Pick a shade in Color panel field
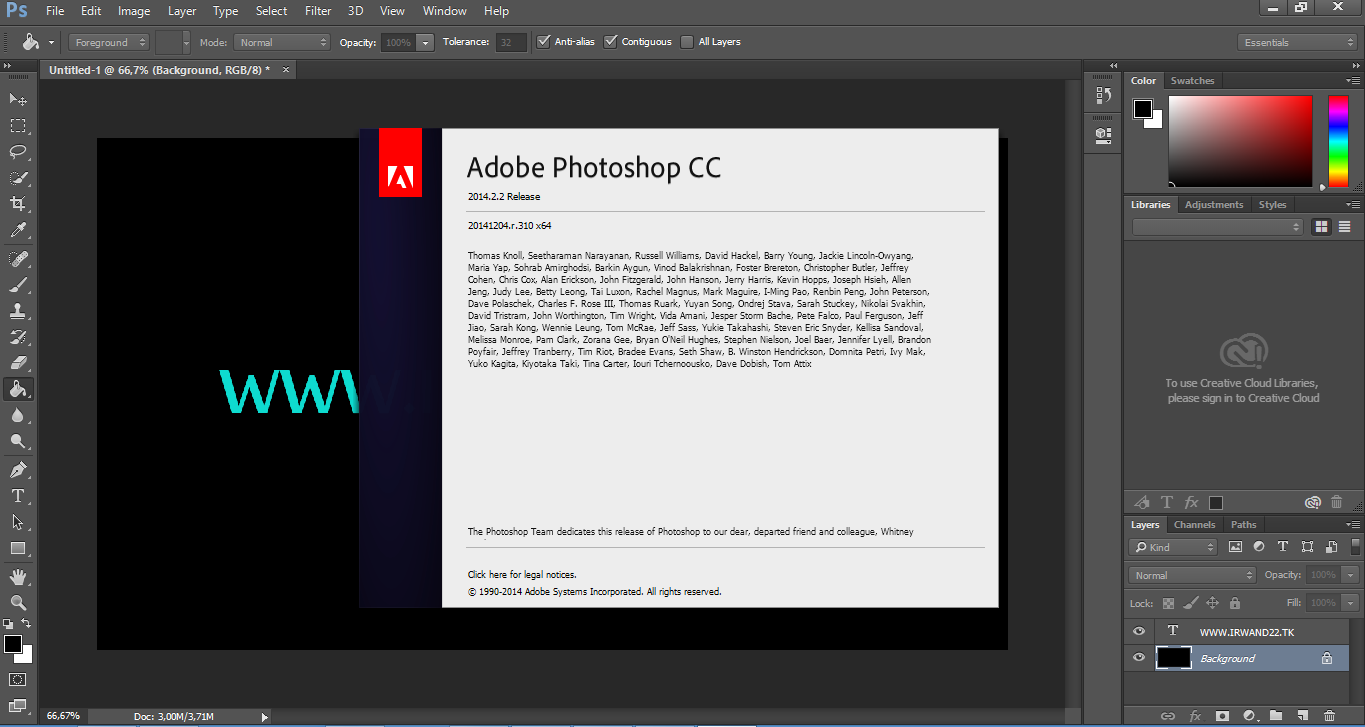Screen dimensions: 1365x727 pos(1240,141)
